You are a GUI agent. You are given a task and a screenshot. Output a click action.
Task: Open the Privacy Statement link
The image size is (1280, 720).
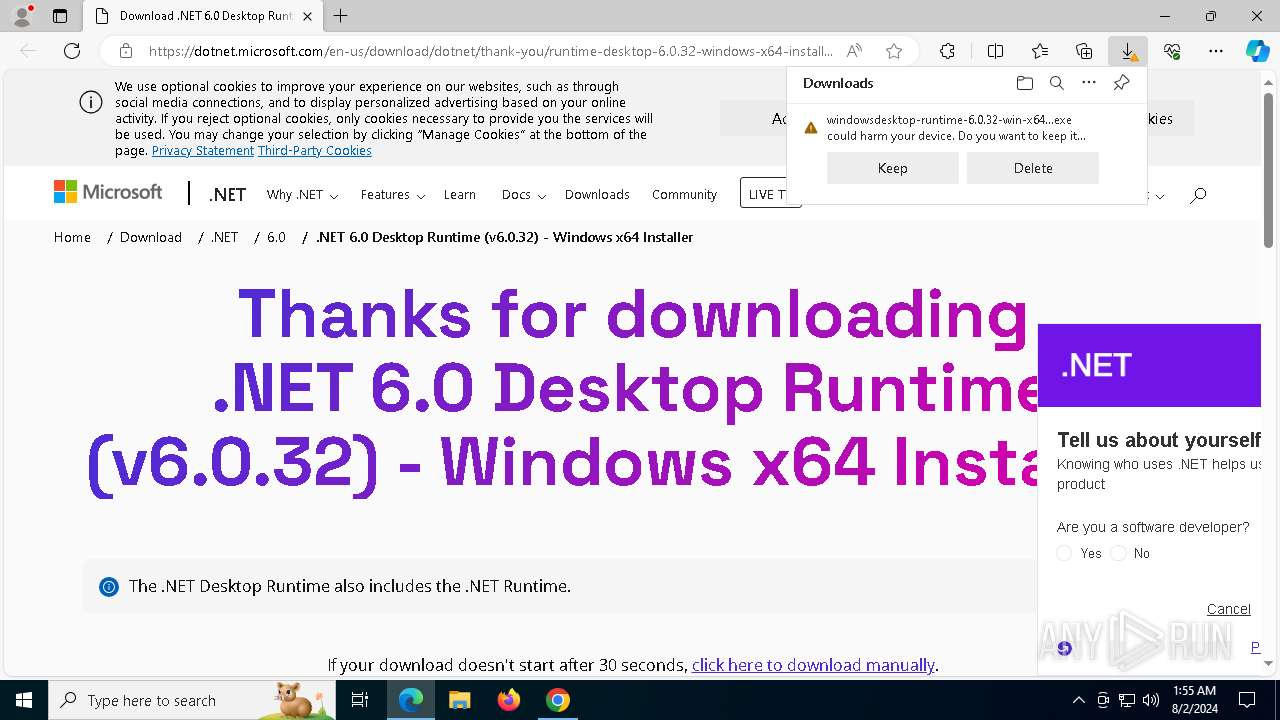tap(203, 151)
